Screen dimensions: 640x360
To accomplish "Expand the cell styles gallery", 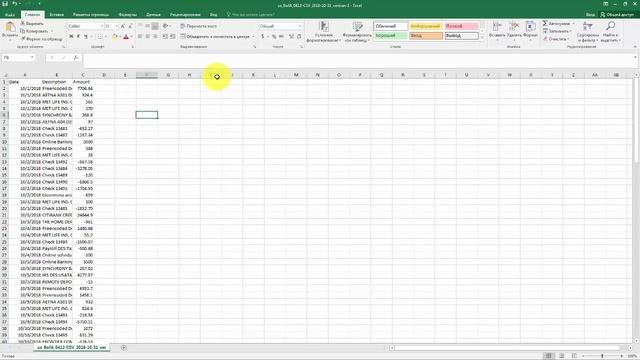I will pos(482,38).
